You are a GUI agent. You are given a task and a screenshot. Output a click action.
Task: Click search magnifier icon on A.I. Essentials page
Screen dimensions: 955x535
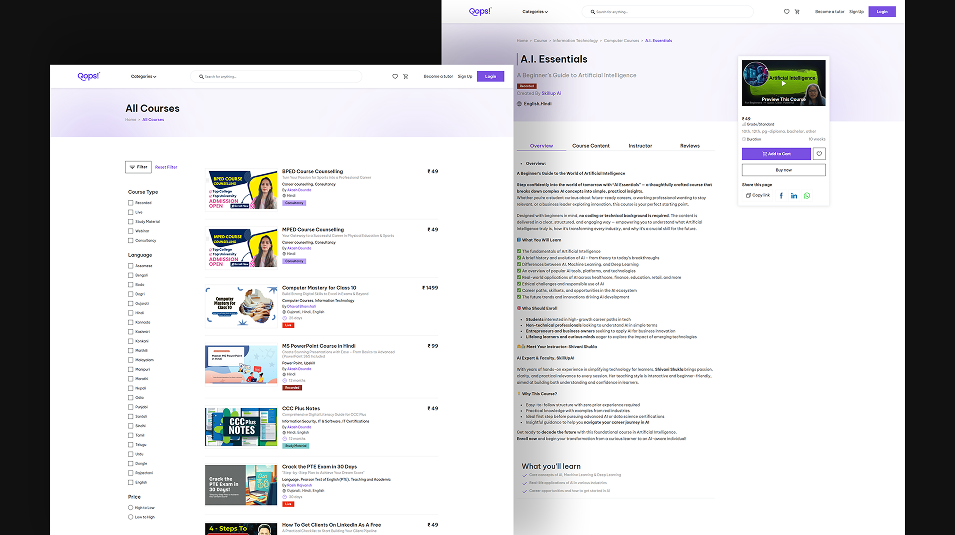pyautogui.click(x=593, y=12)
